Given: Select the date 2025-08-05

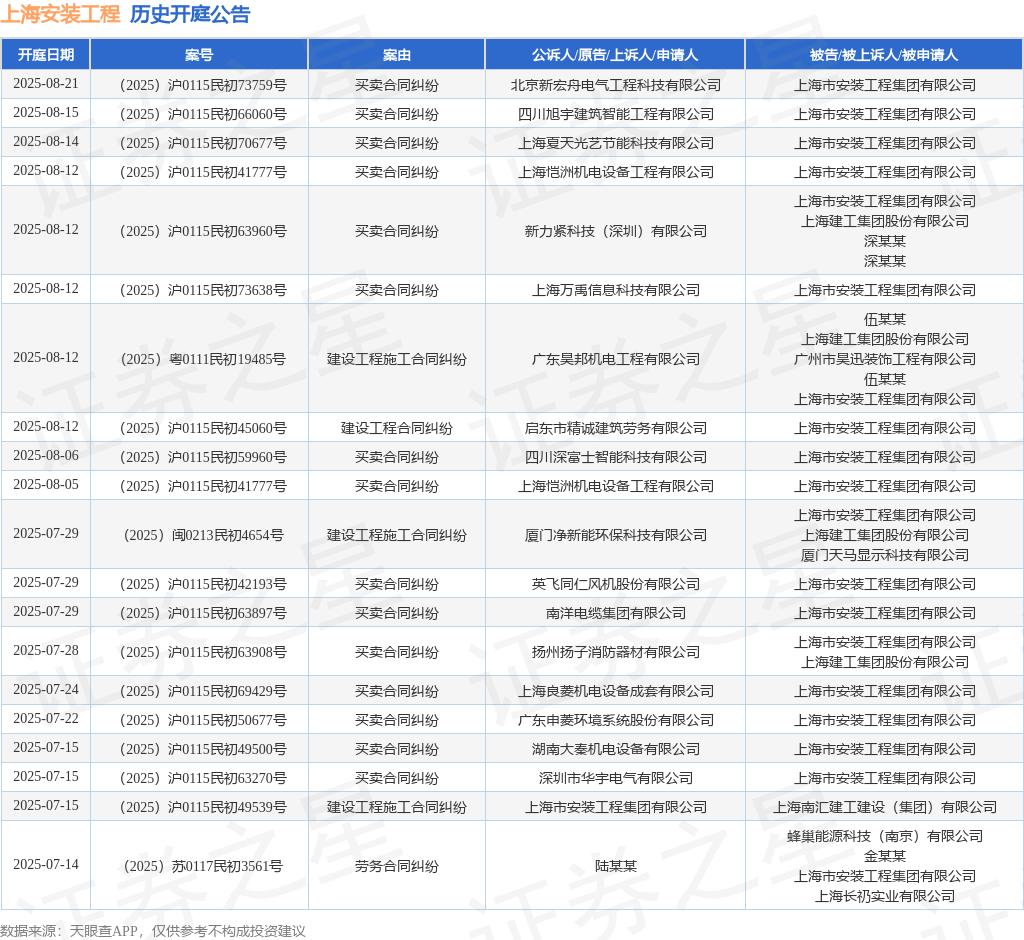Looking at the screenshot, I should [x=46, y=484].
